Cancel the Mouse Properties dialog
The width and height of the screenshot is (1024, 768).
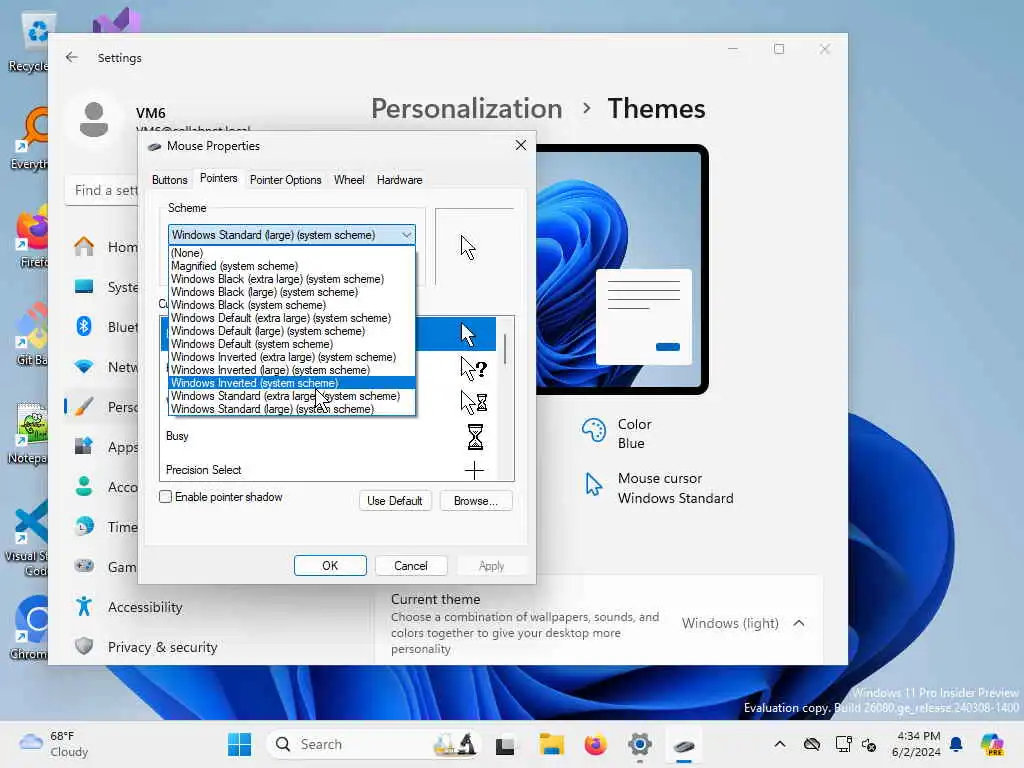click(x=411, y=566)
